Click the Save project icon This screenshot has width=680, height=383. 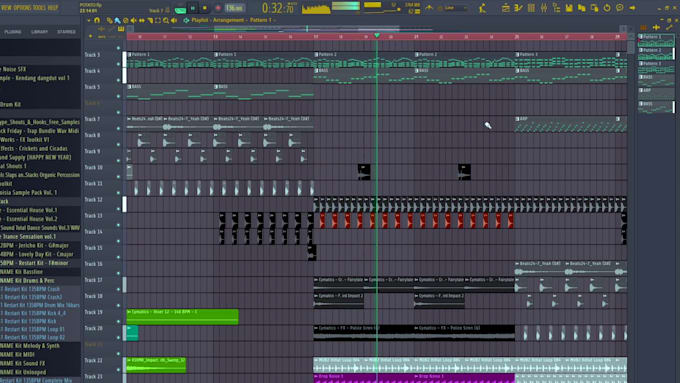point(569,8)
